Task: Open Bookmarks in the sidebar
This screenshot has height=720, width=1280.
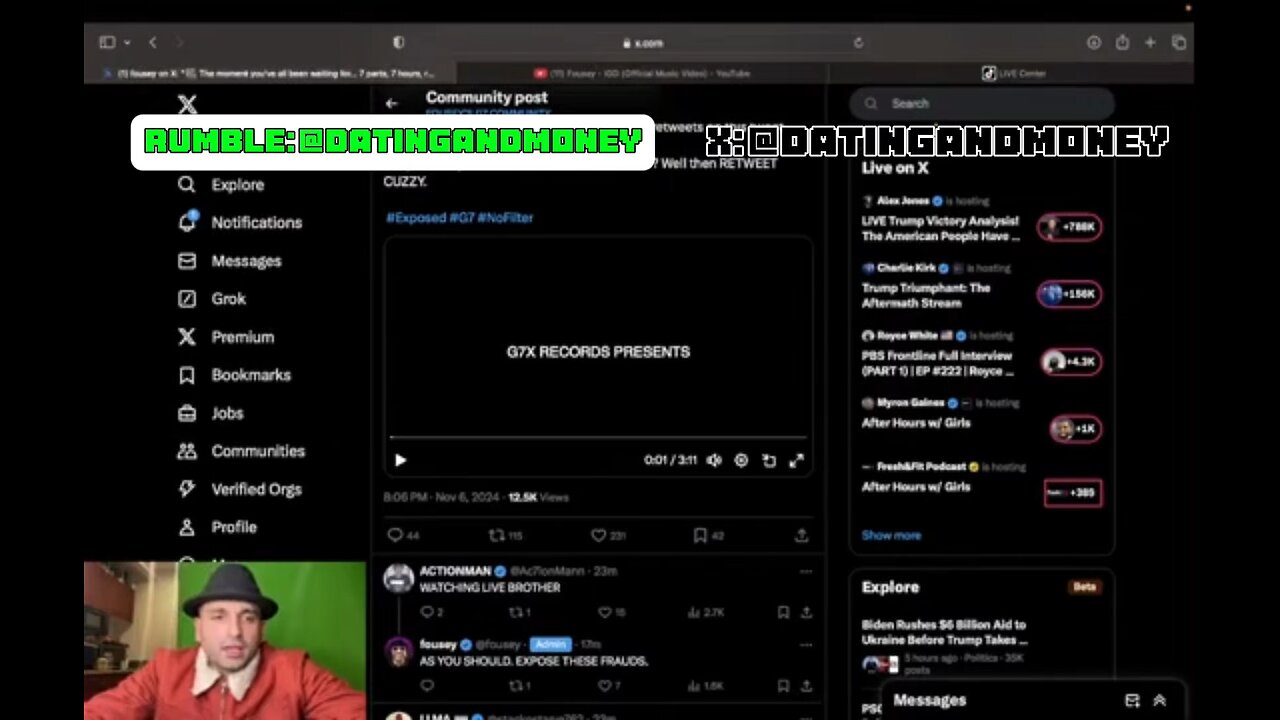Action: [x=234, y=375]
